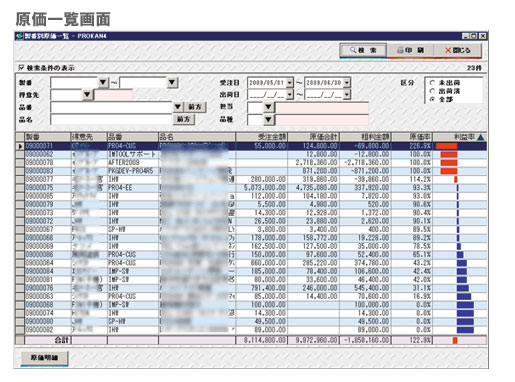Image resolution: width=515 pixels, height=382 pixels.
Task: Open the 得意先 dropdown arrow
Action: (x=87, y=95)
